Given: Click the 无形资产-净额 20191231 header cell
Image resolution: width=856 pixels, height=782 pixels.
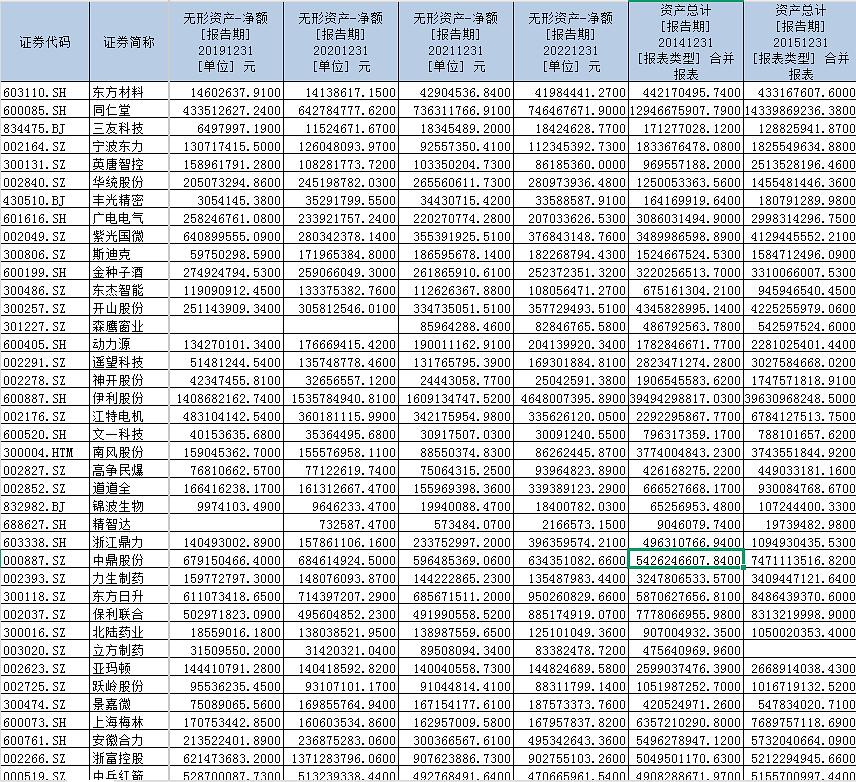Looking at the screenshot, I should [x=226, y=42].
